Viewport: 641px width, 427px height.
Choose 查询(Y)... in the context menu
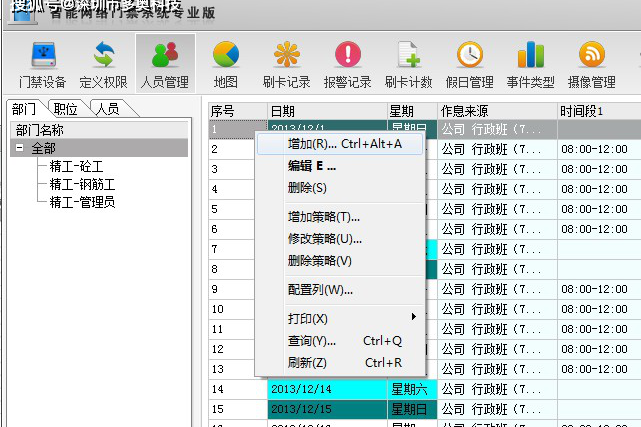pyautogui.click(x=340, y=341)
